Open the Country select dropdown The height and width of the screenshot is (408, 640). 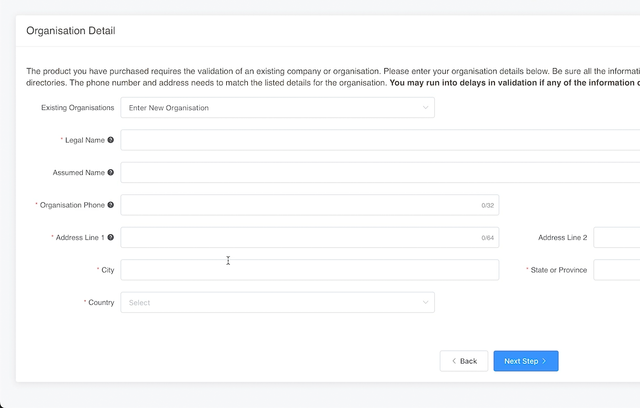click(x=277, y=302)
